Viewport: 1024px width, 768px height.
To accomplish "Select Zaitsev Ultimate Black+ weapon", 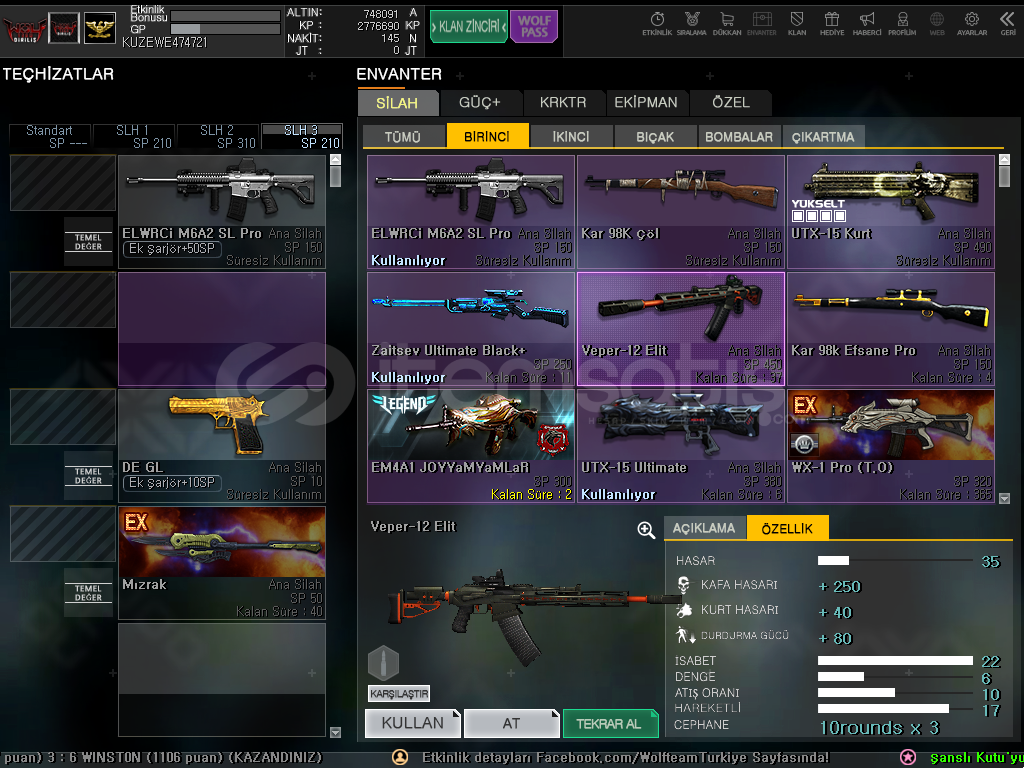I will coord(471,328).
